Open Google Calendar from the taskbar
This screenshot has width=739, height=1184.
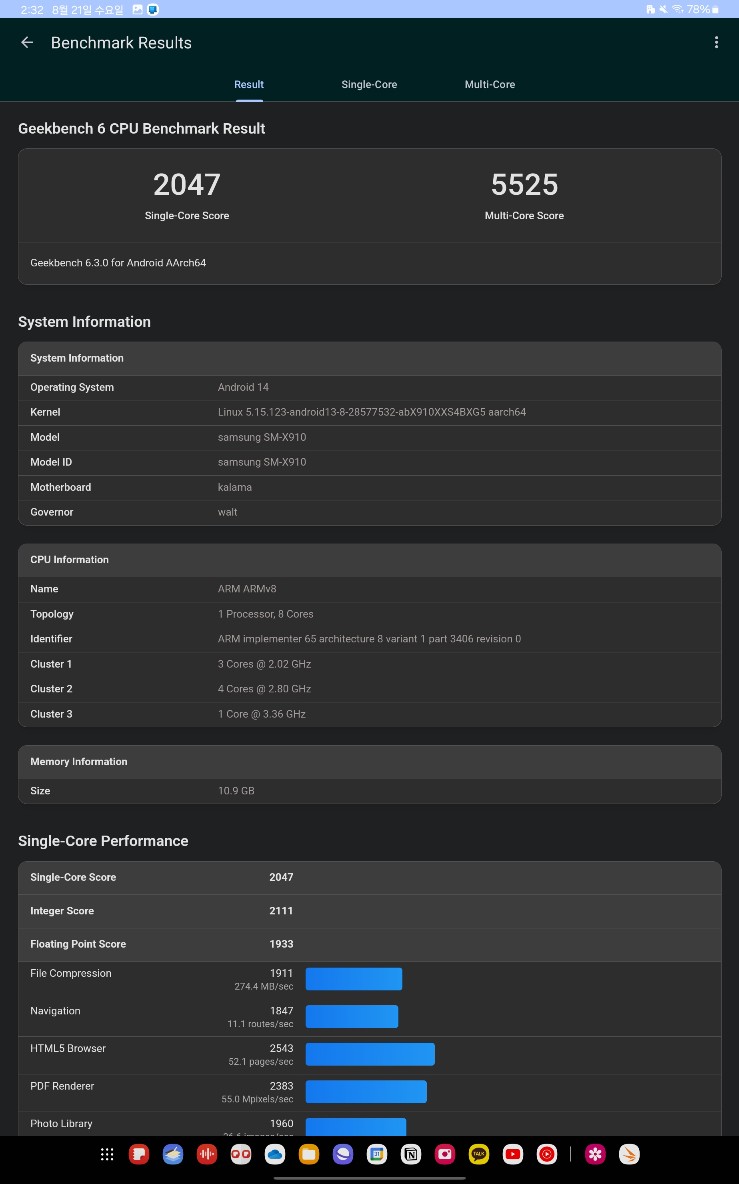tap(377, 1154)
